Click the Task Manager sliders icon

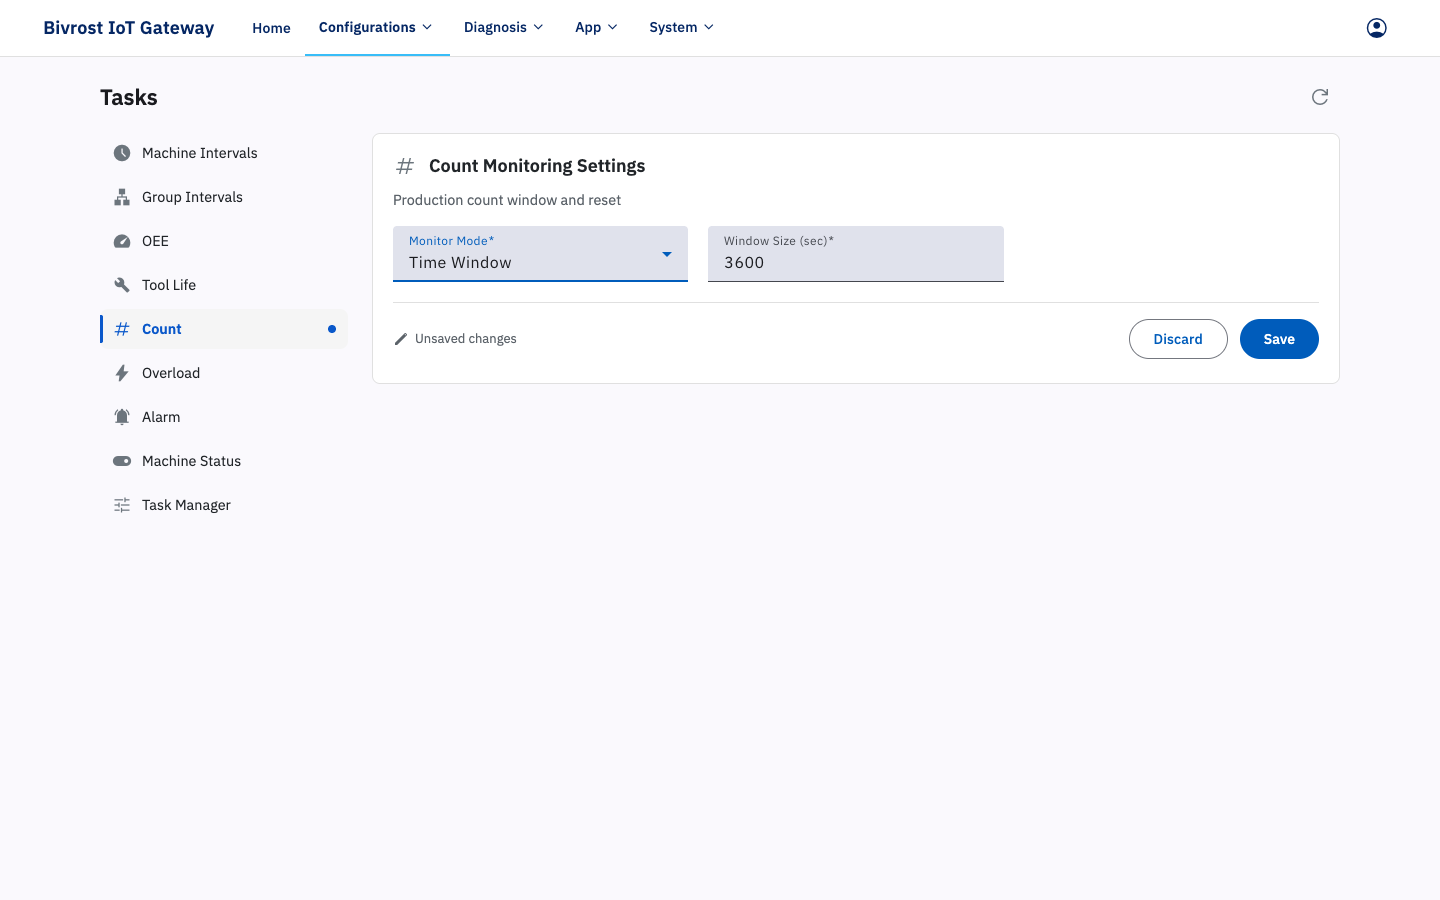tap(122, 505)
